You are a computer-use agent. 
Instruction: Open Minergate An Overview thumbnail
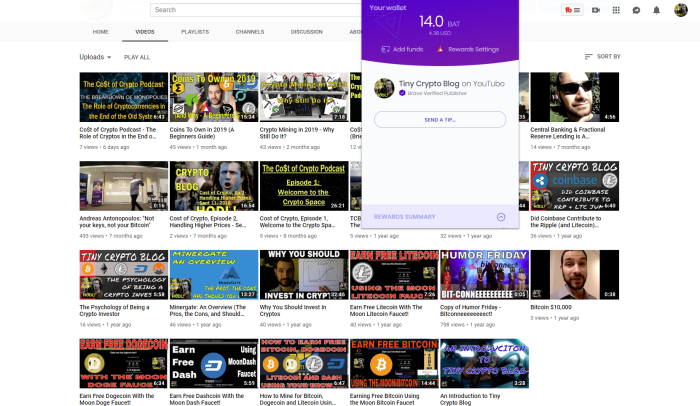coord(214,275)
